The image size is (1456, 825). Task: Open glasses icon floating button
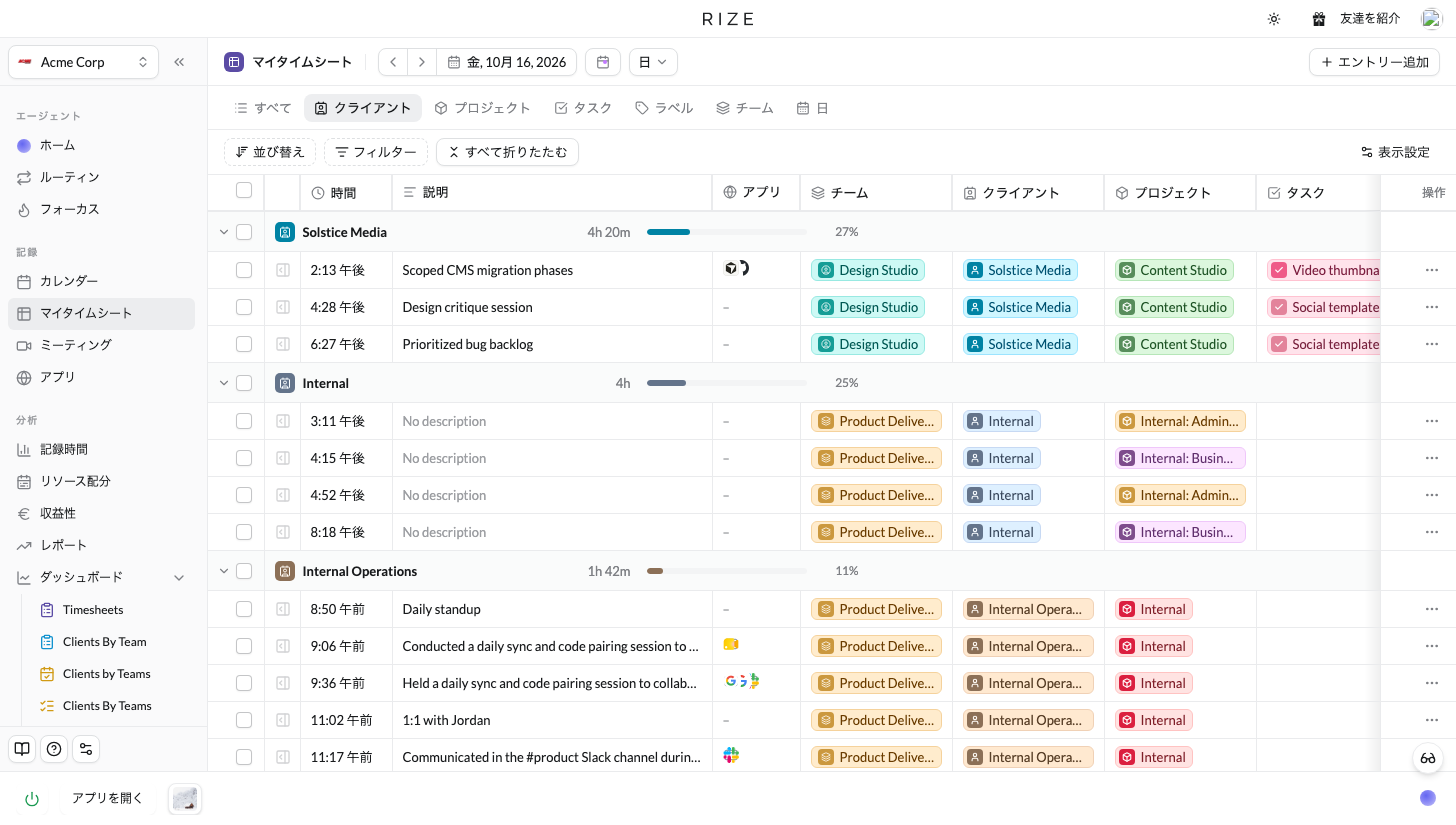click(1428, 758)
